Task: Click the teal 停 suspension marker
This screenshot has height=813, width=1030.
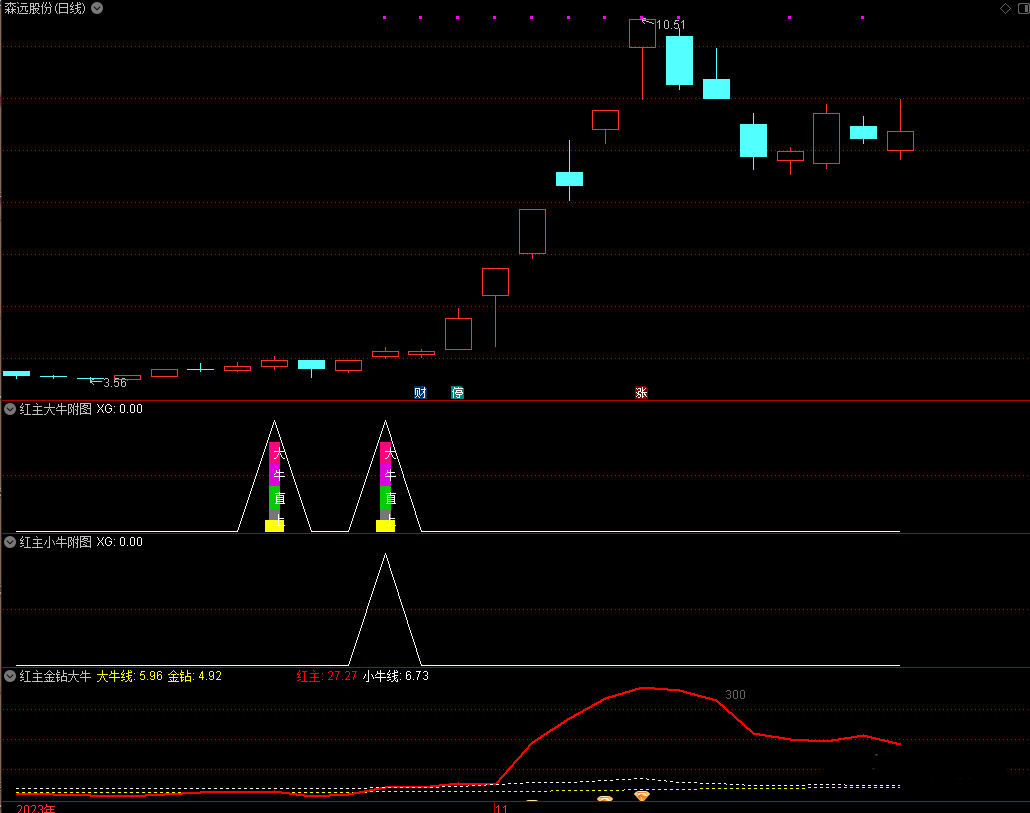Action: (457, 393)
